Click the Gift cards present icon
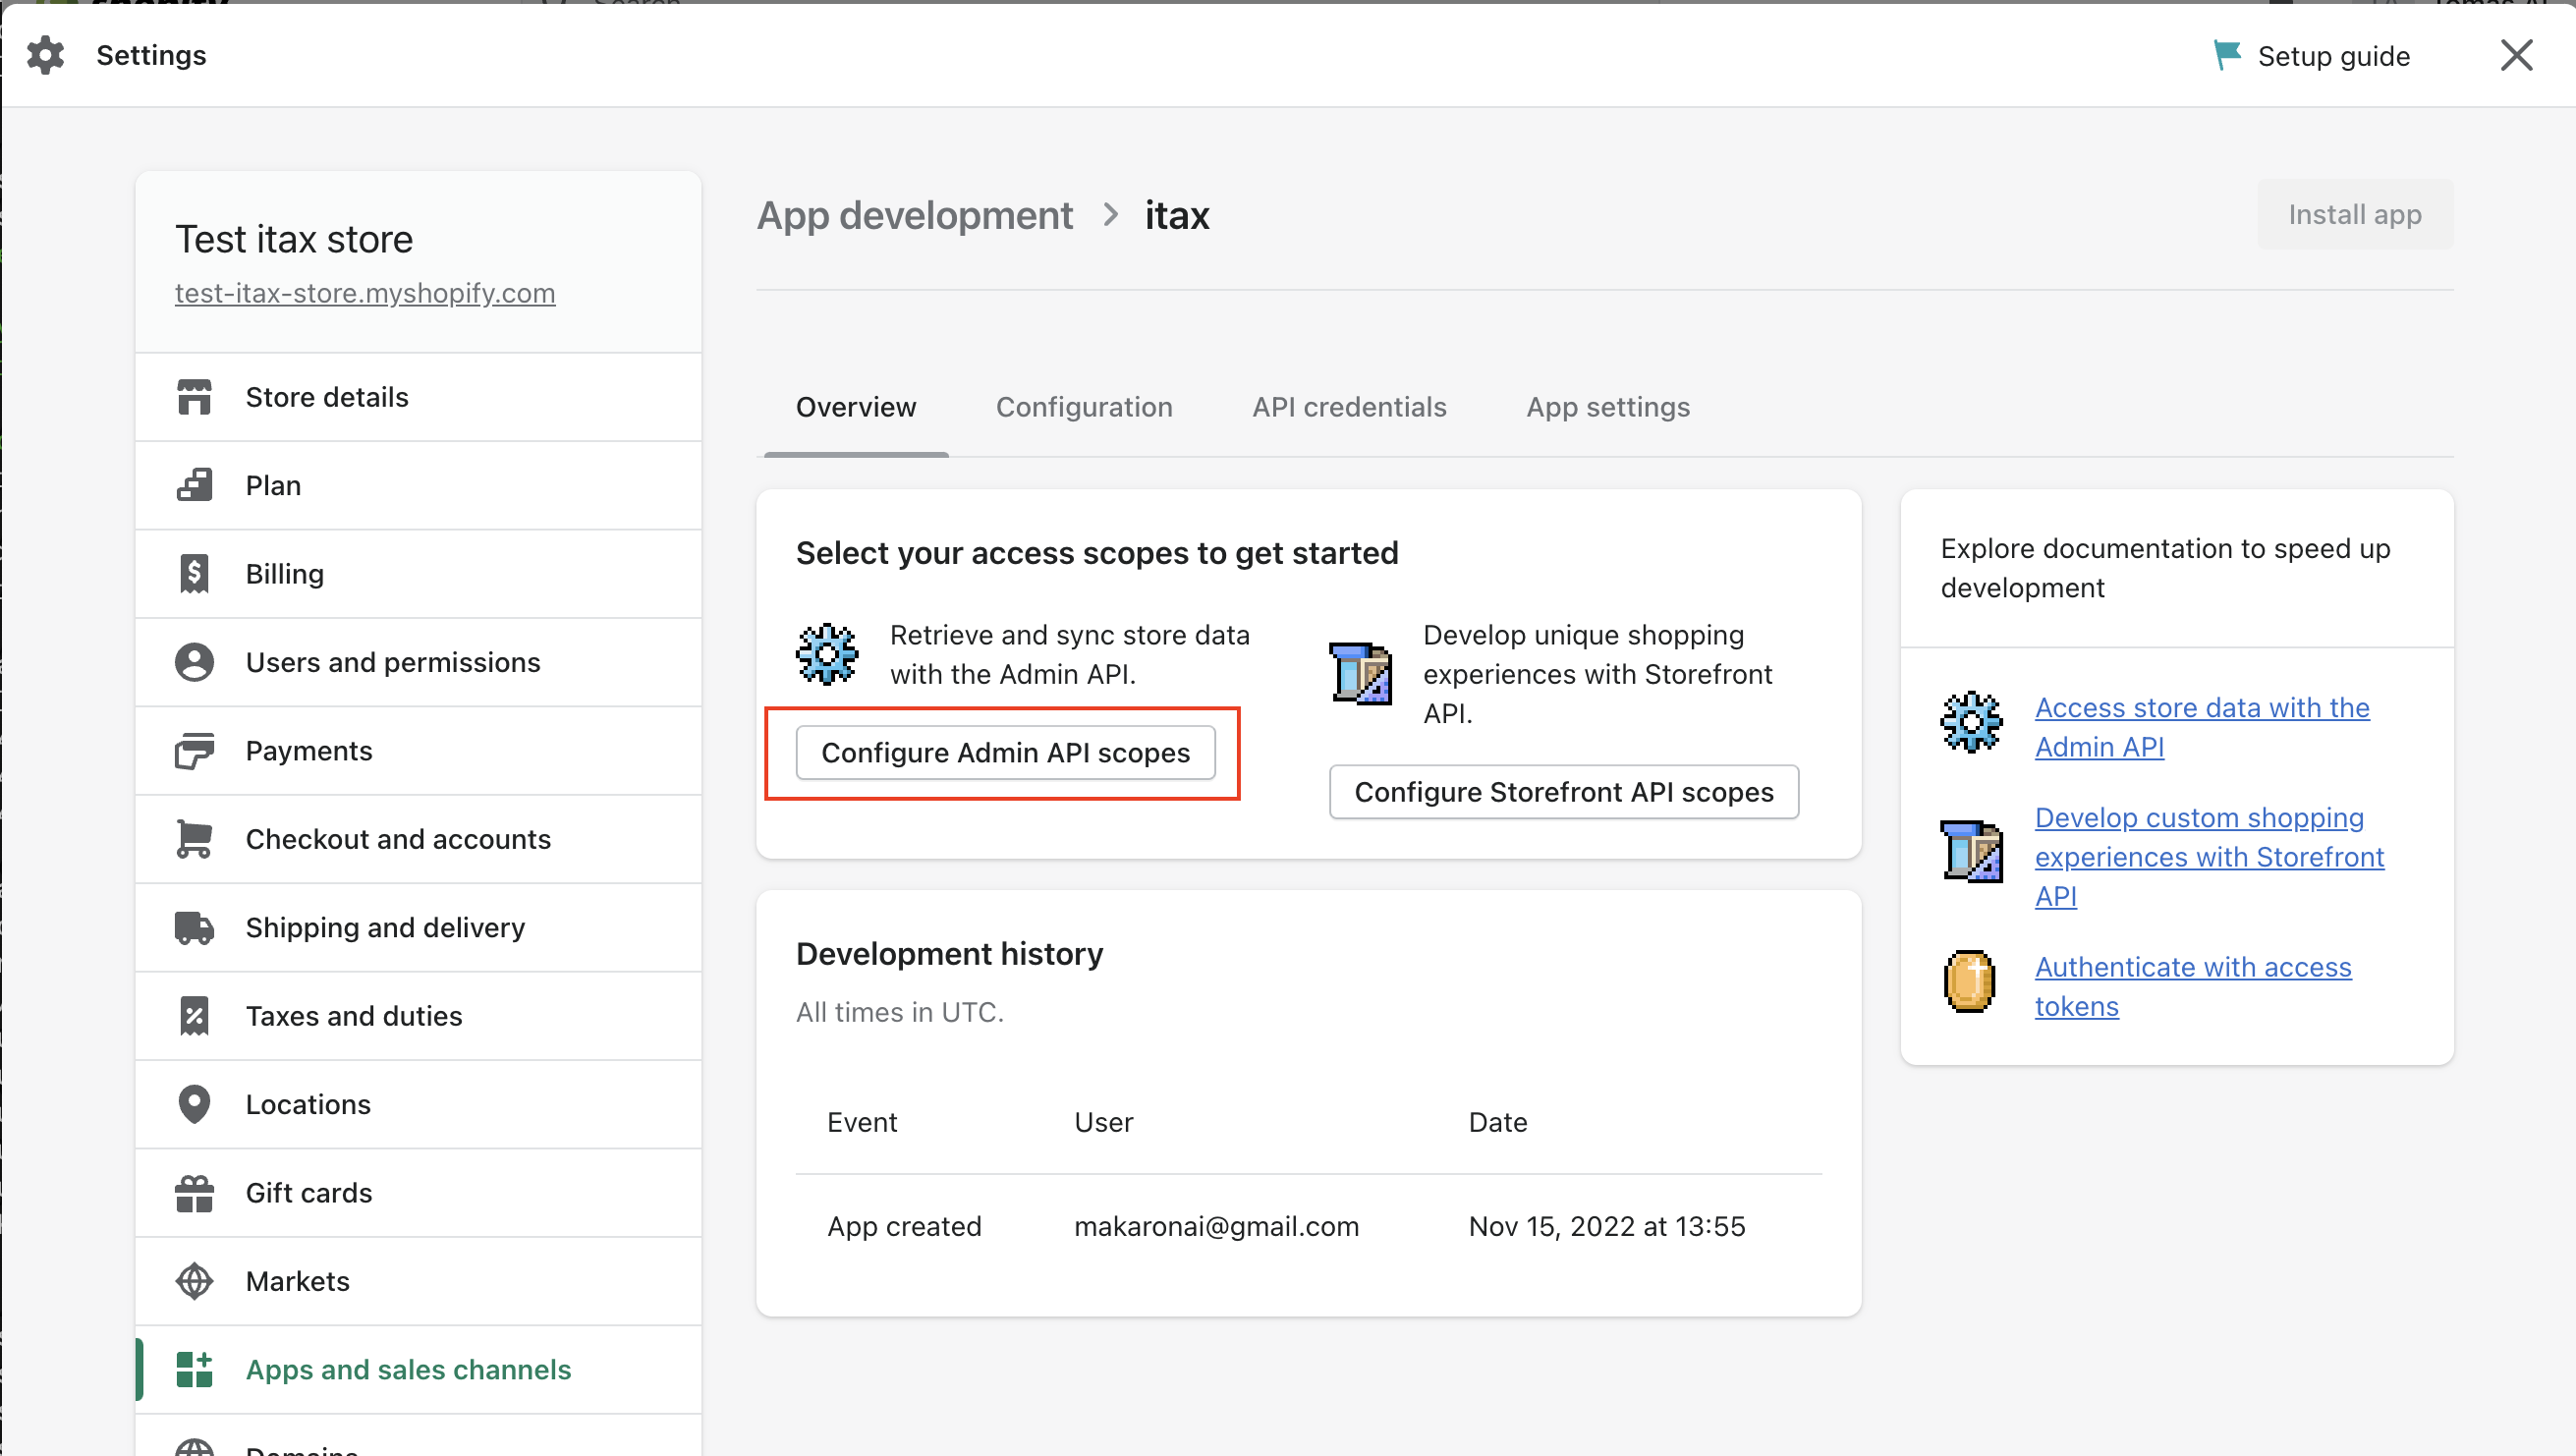 pos(194,1193)
